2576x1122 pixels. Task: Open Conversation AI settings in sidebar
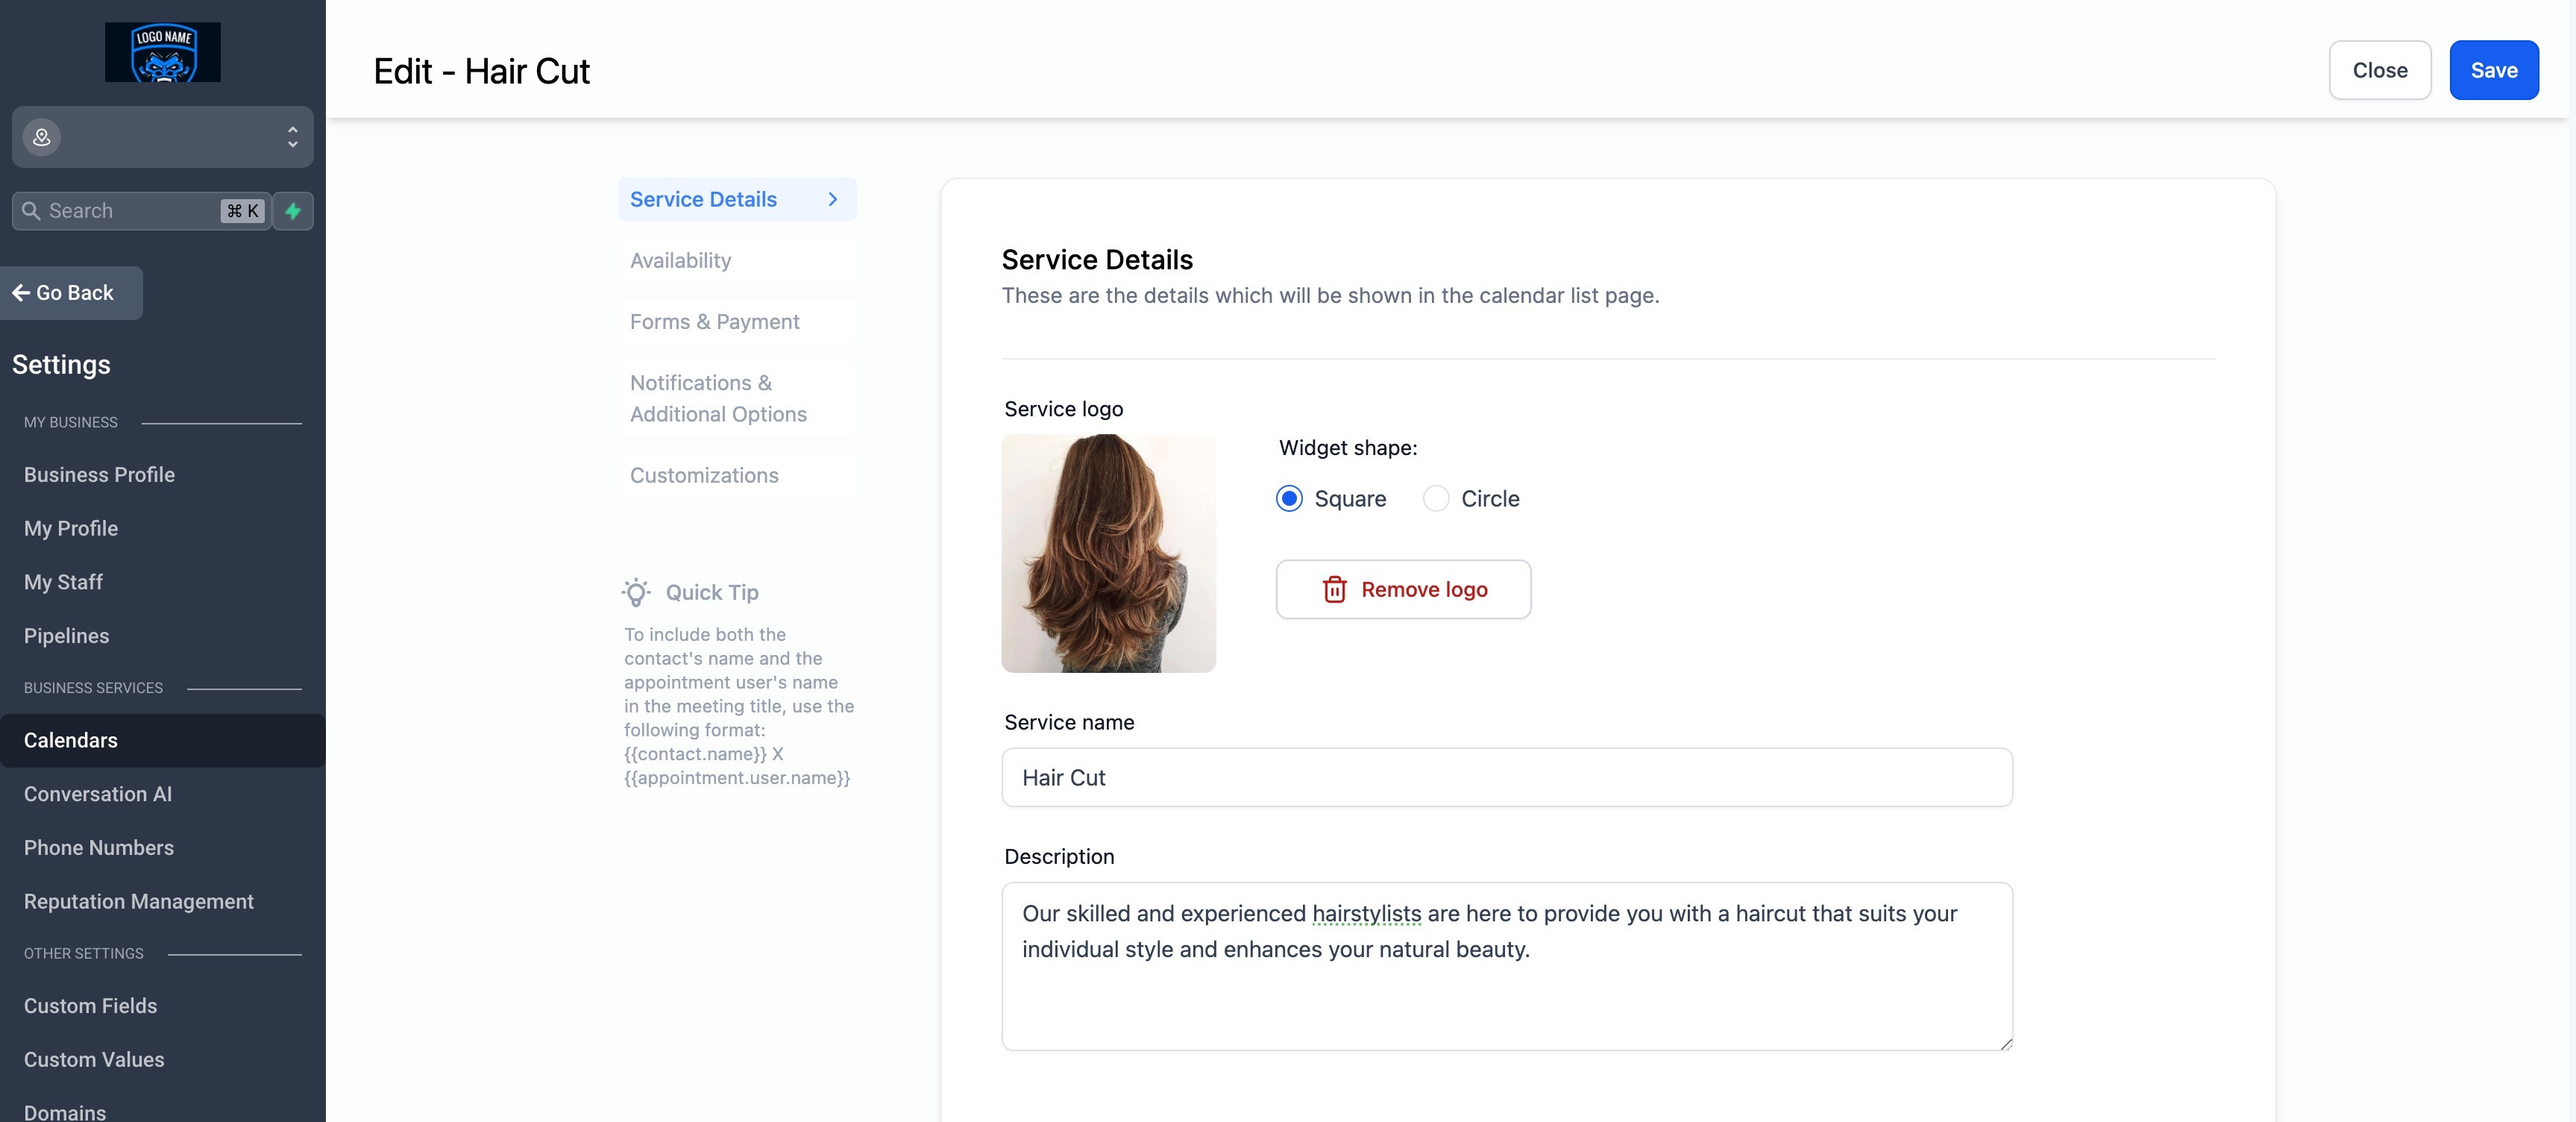(x=98, y=794)
